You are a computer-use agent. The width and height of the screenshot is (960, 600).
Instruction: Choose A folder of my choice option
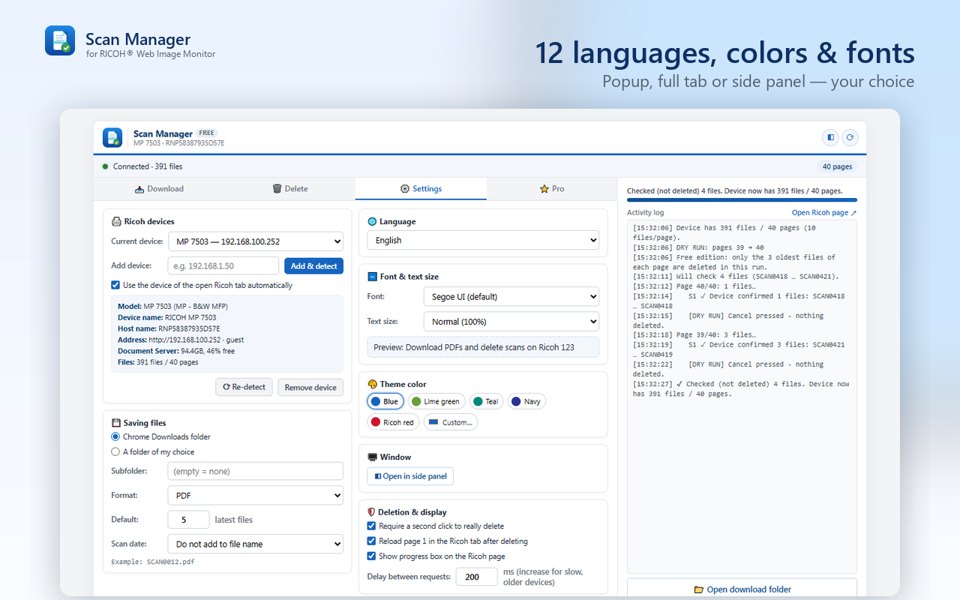tap(115, 452)
